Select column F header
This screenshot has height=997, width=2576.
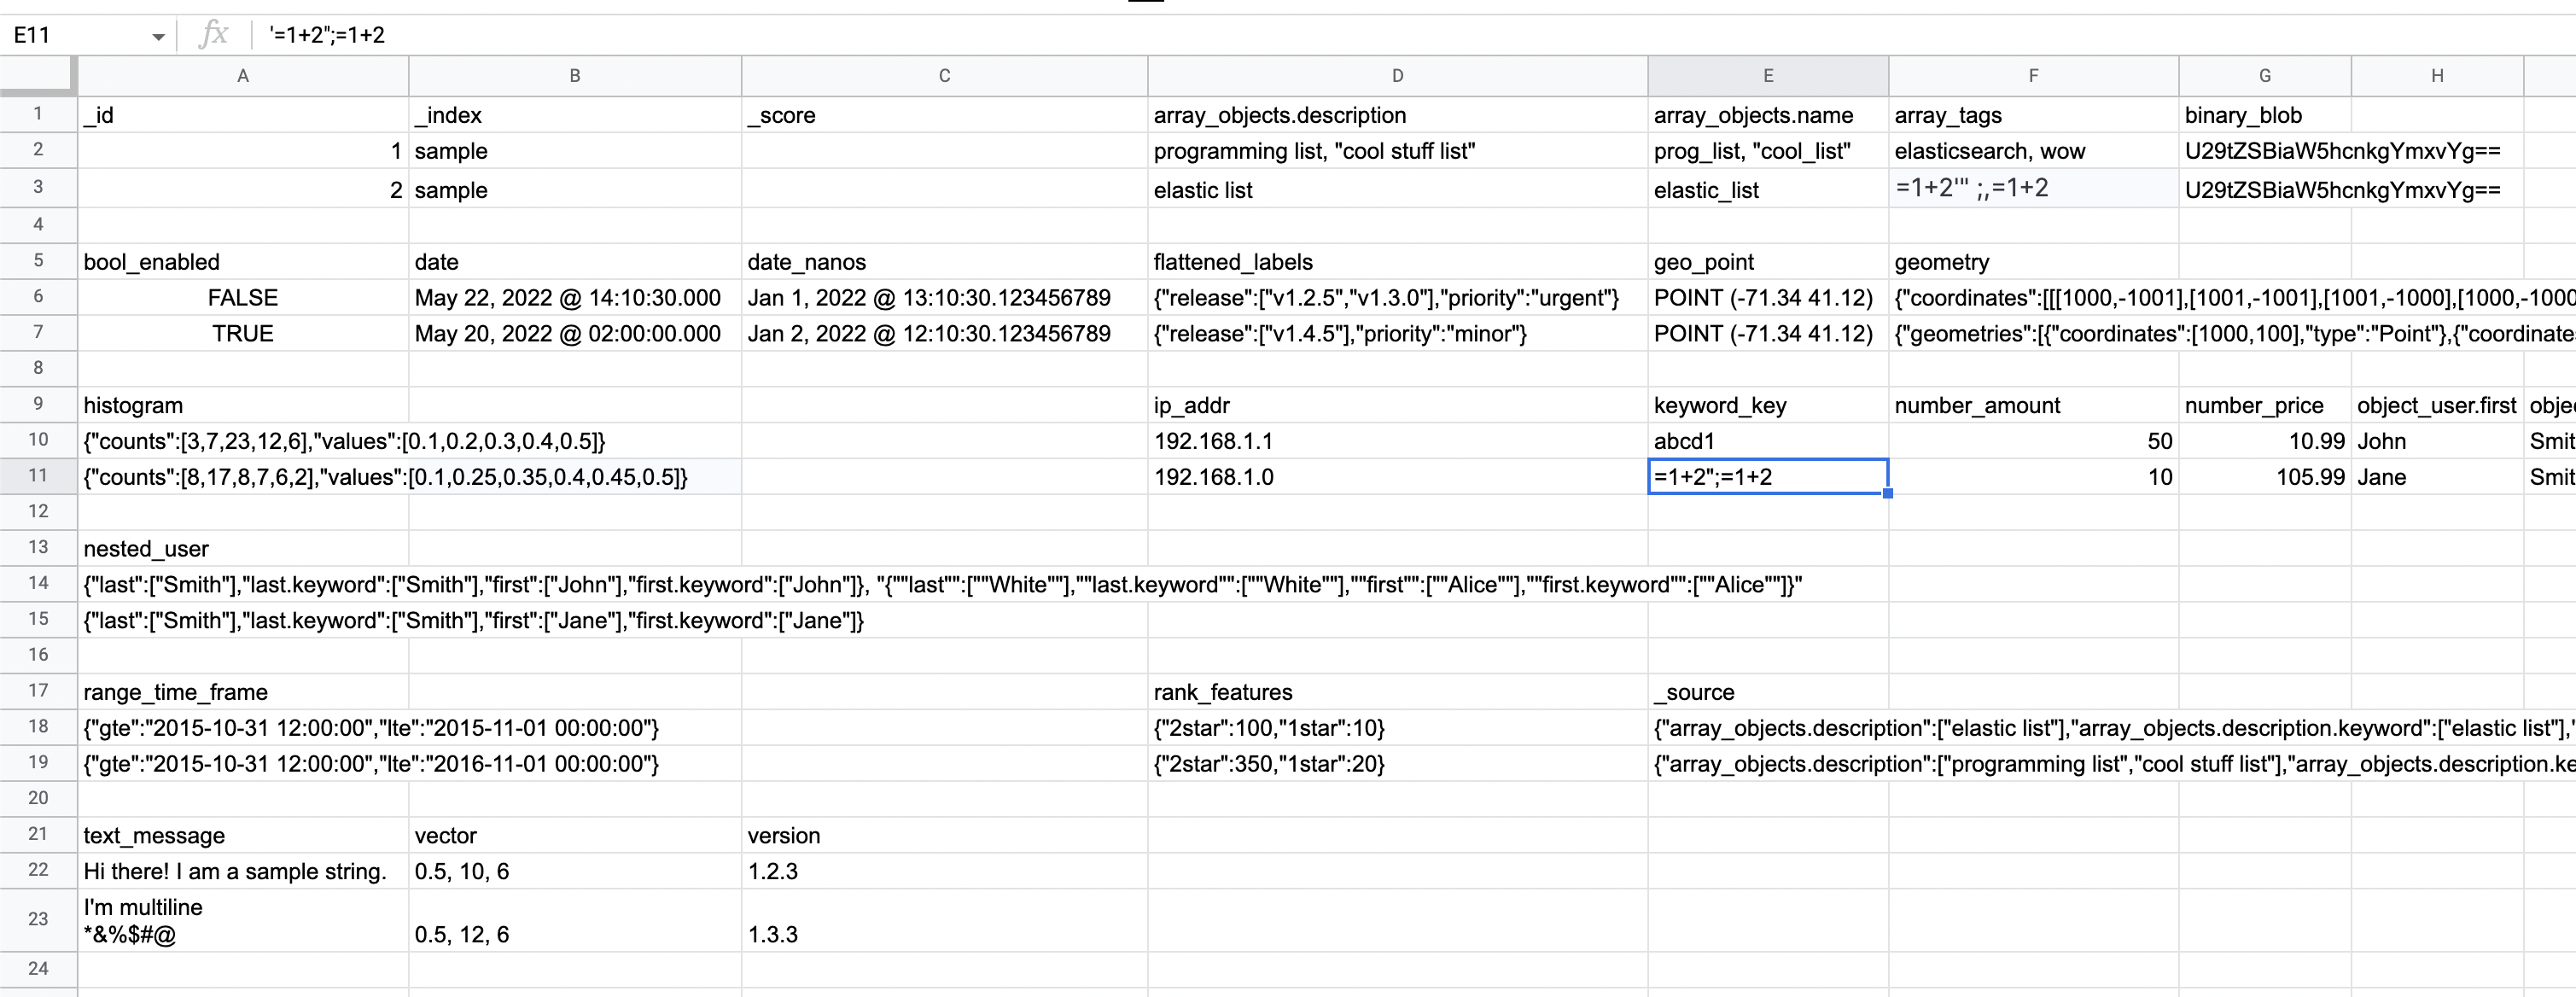[x=2033, y=76]
